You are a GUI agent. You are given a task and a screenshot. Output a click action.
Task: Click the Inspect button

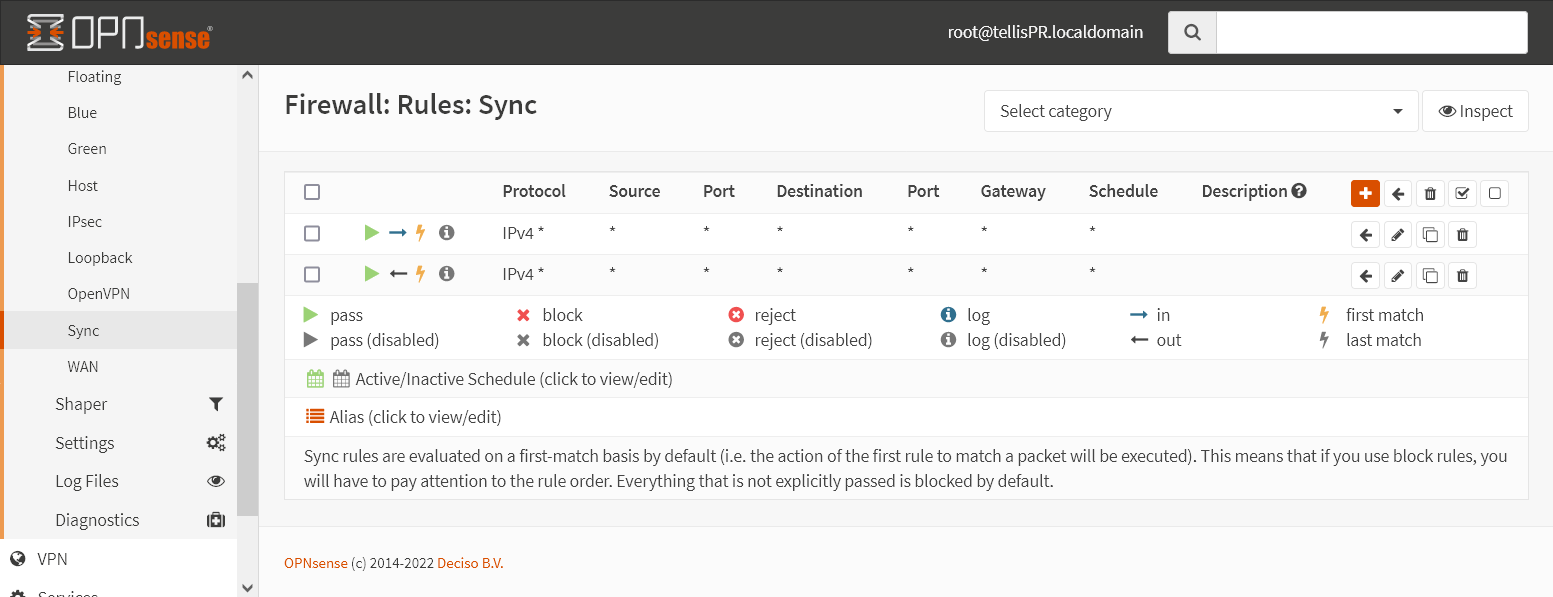pyautogui.click(x=1475, y=110)
